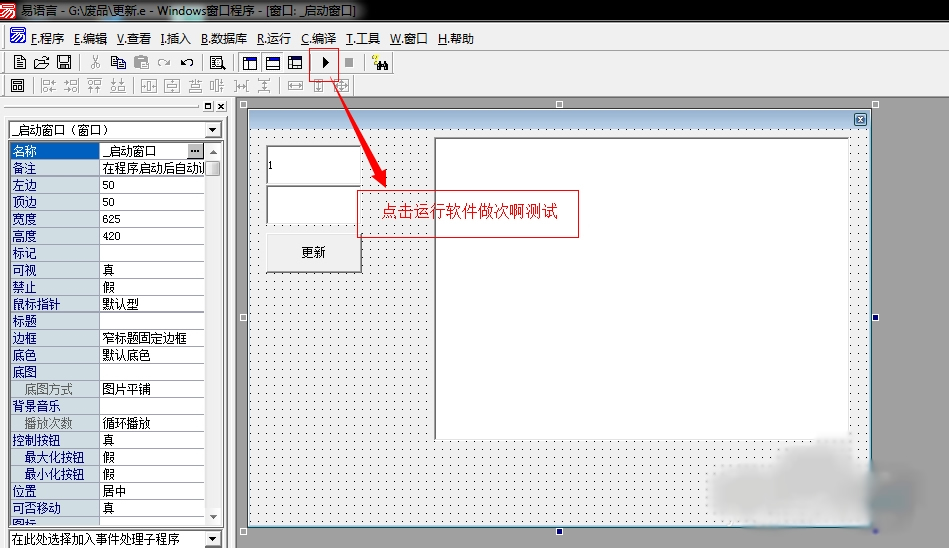
Task: Open the V.查看 menu
Action: click(134, 39)
